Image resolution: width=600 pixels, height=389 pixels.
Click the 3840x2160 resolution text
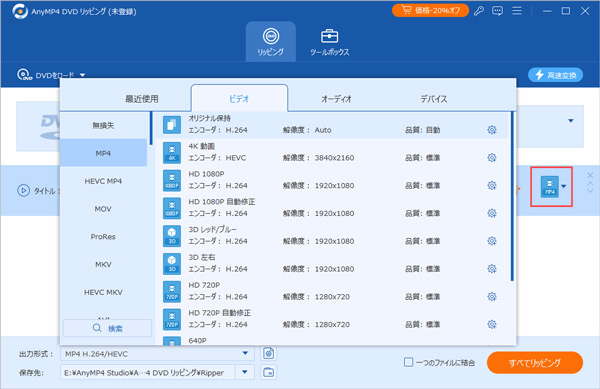(334, 158)
